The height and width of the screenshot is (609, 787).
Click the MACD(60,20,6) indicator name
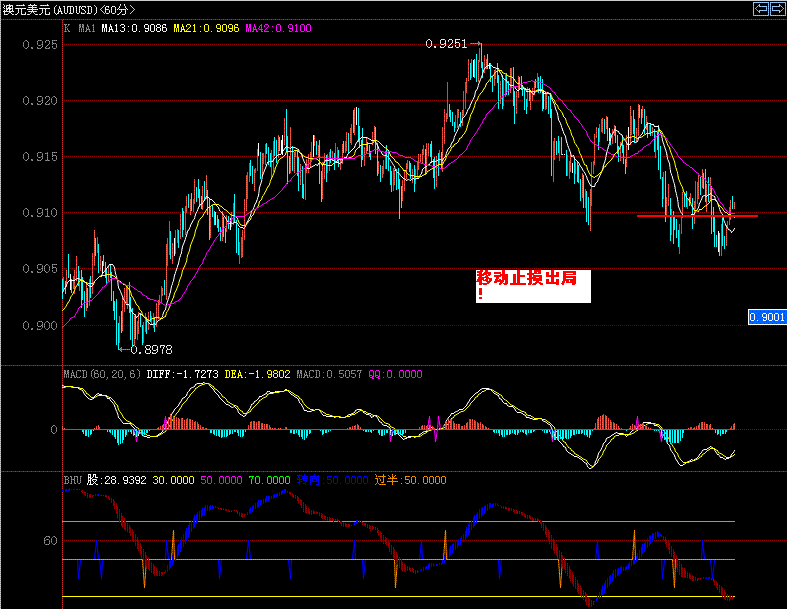(x=102, y=374)
